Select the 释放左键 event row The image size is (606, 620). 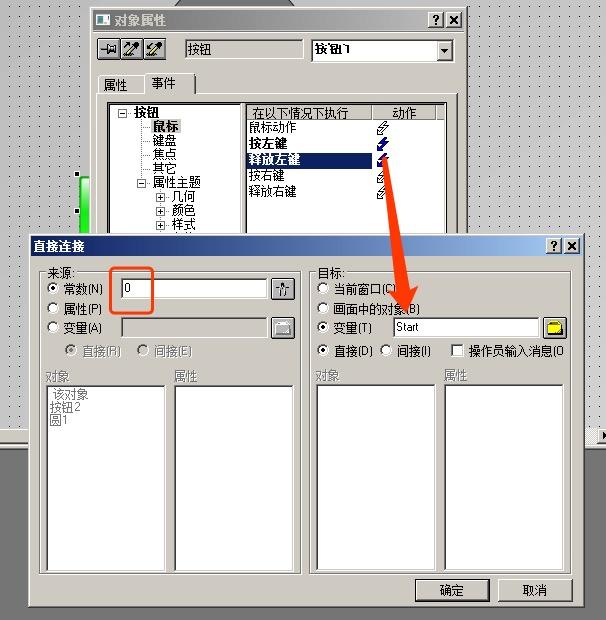pyautogui.click(x=308, y=160)
